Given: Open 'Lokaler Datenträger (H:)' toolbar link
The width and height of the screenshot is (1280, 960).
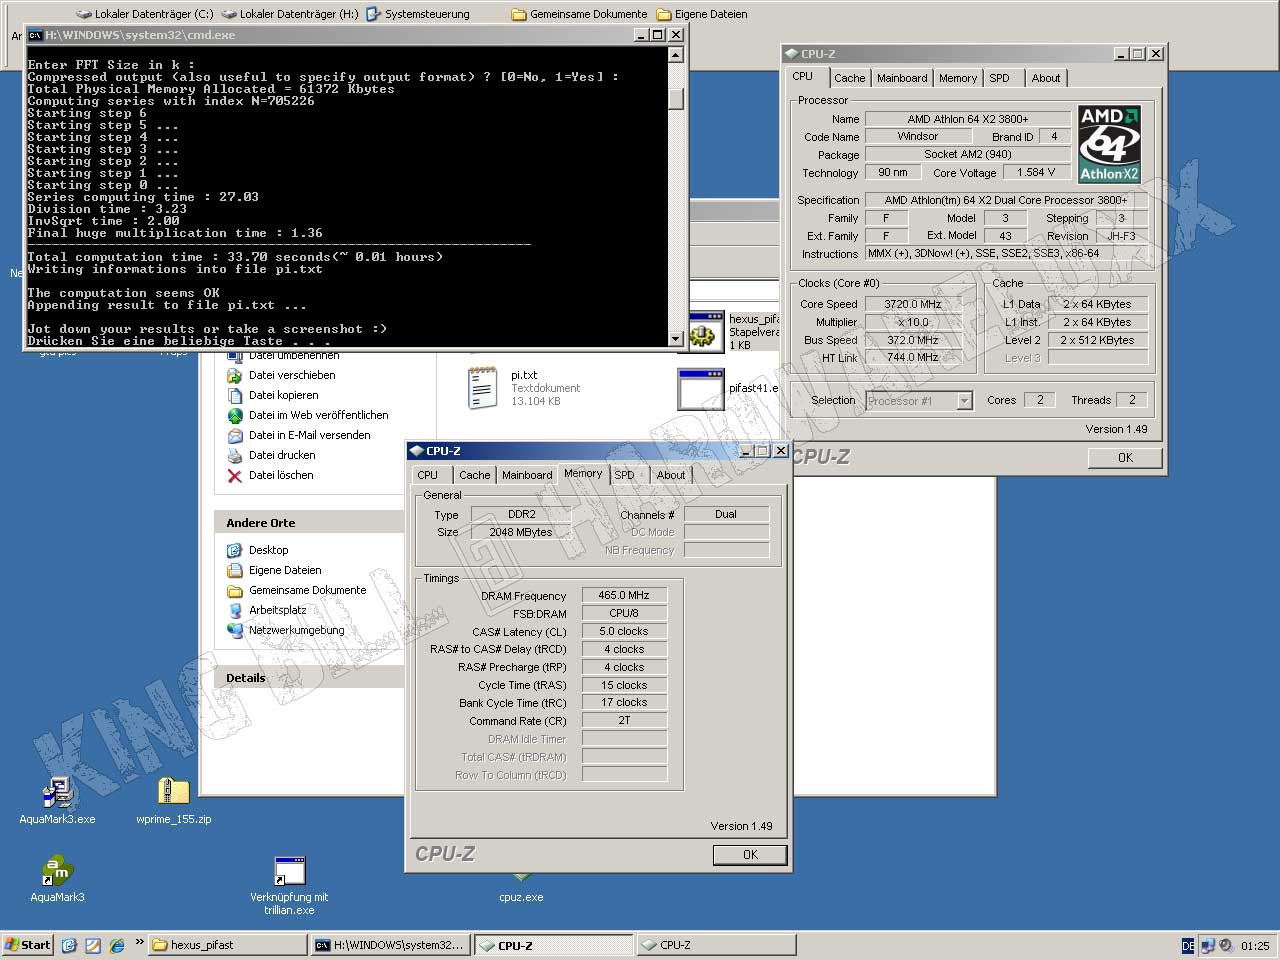Looking at the screenshot, I should [290, 14].
